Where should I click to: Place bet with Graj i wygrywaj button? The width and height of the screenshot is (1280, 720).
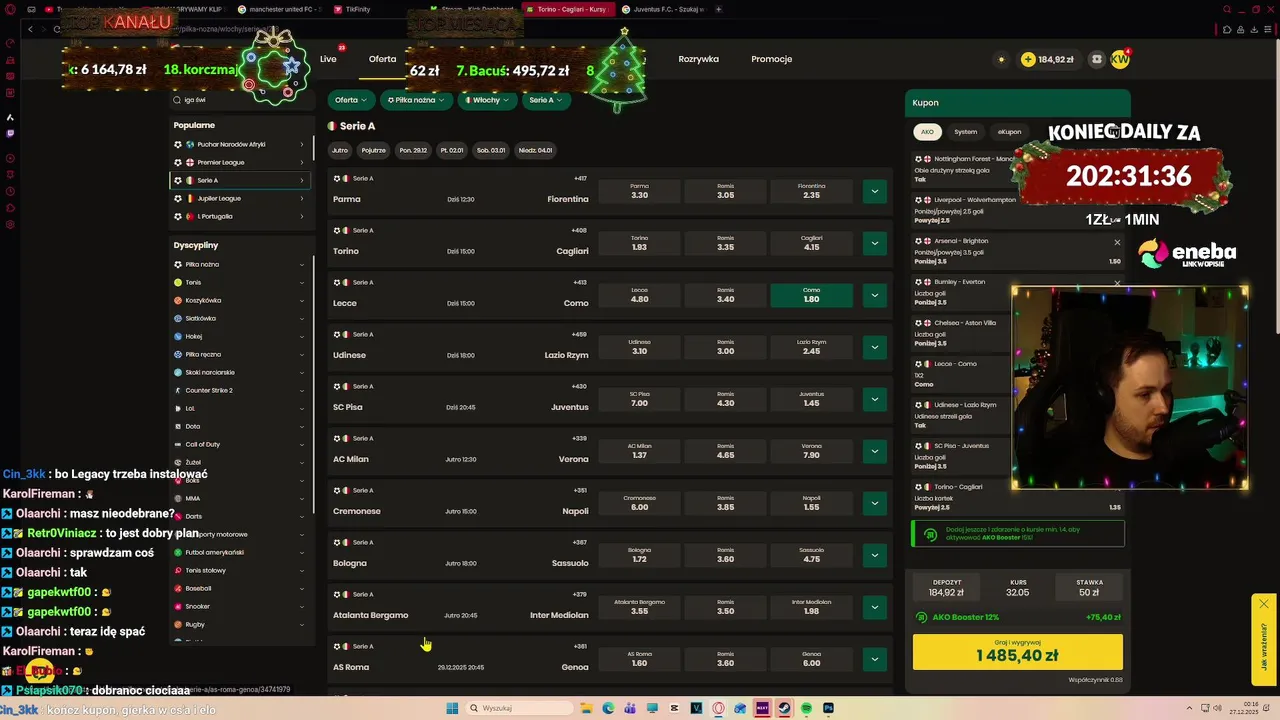tap(1017, 651)
